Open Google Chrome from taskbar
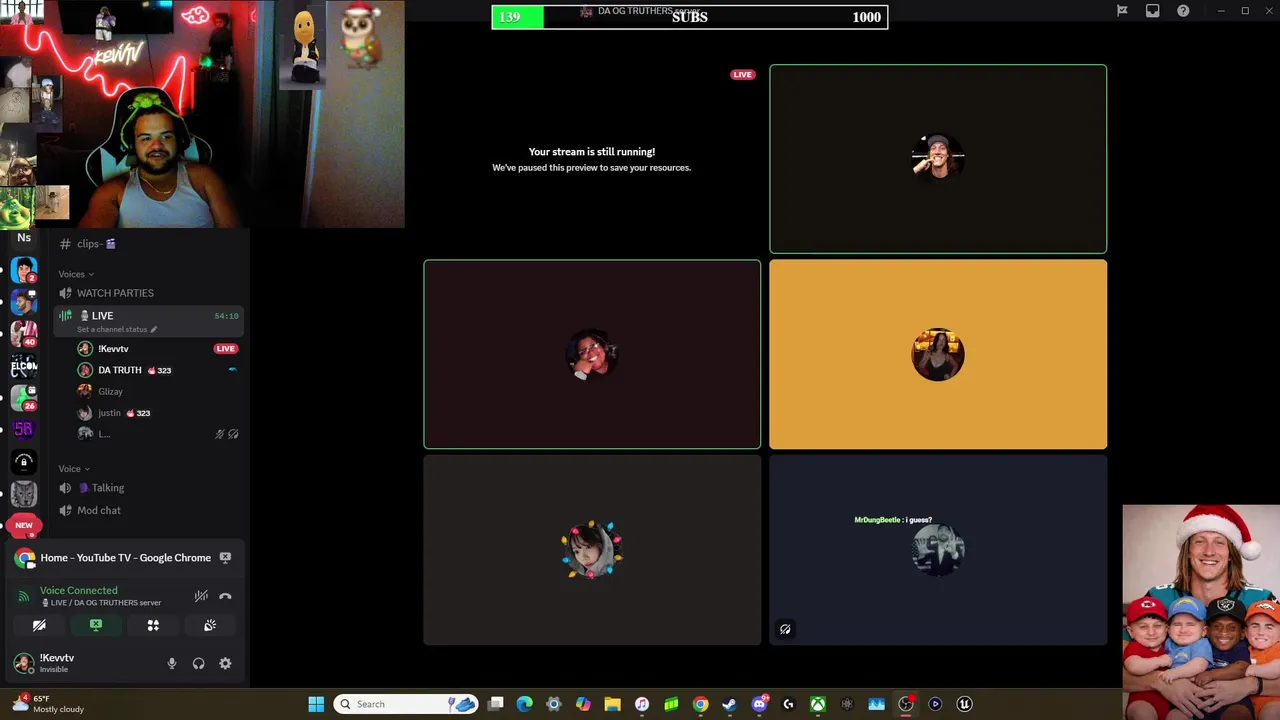 tap(700, 704)
